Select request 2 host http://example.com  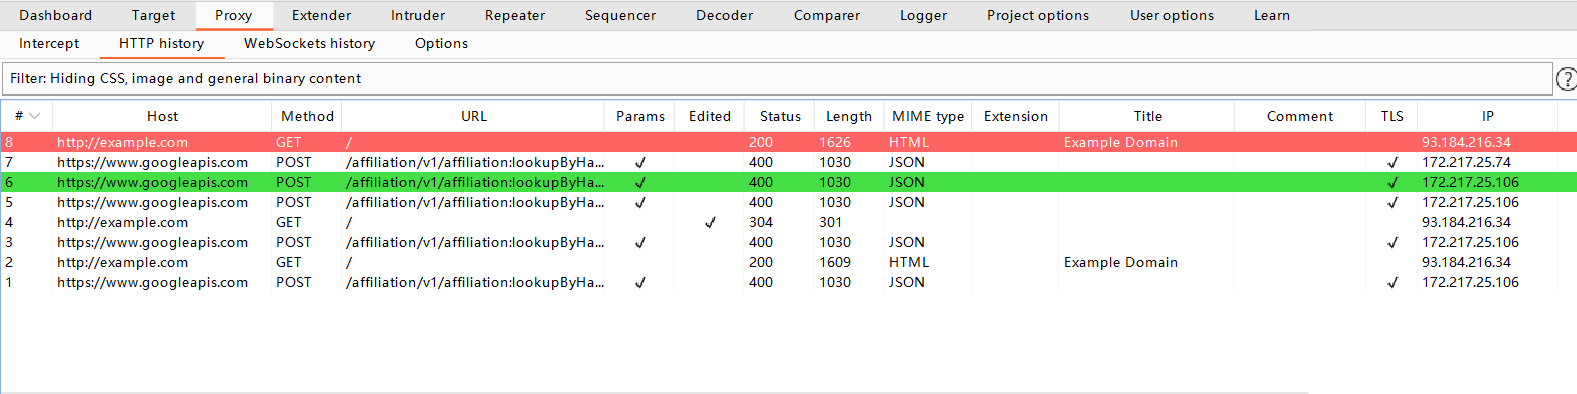[122, 262]
